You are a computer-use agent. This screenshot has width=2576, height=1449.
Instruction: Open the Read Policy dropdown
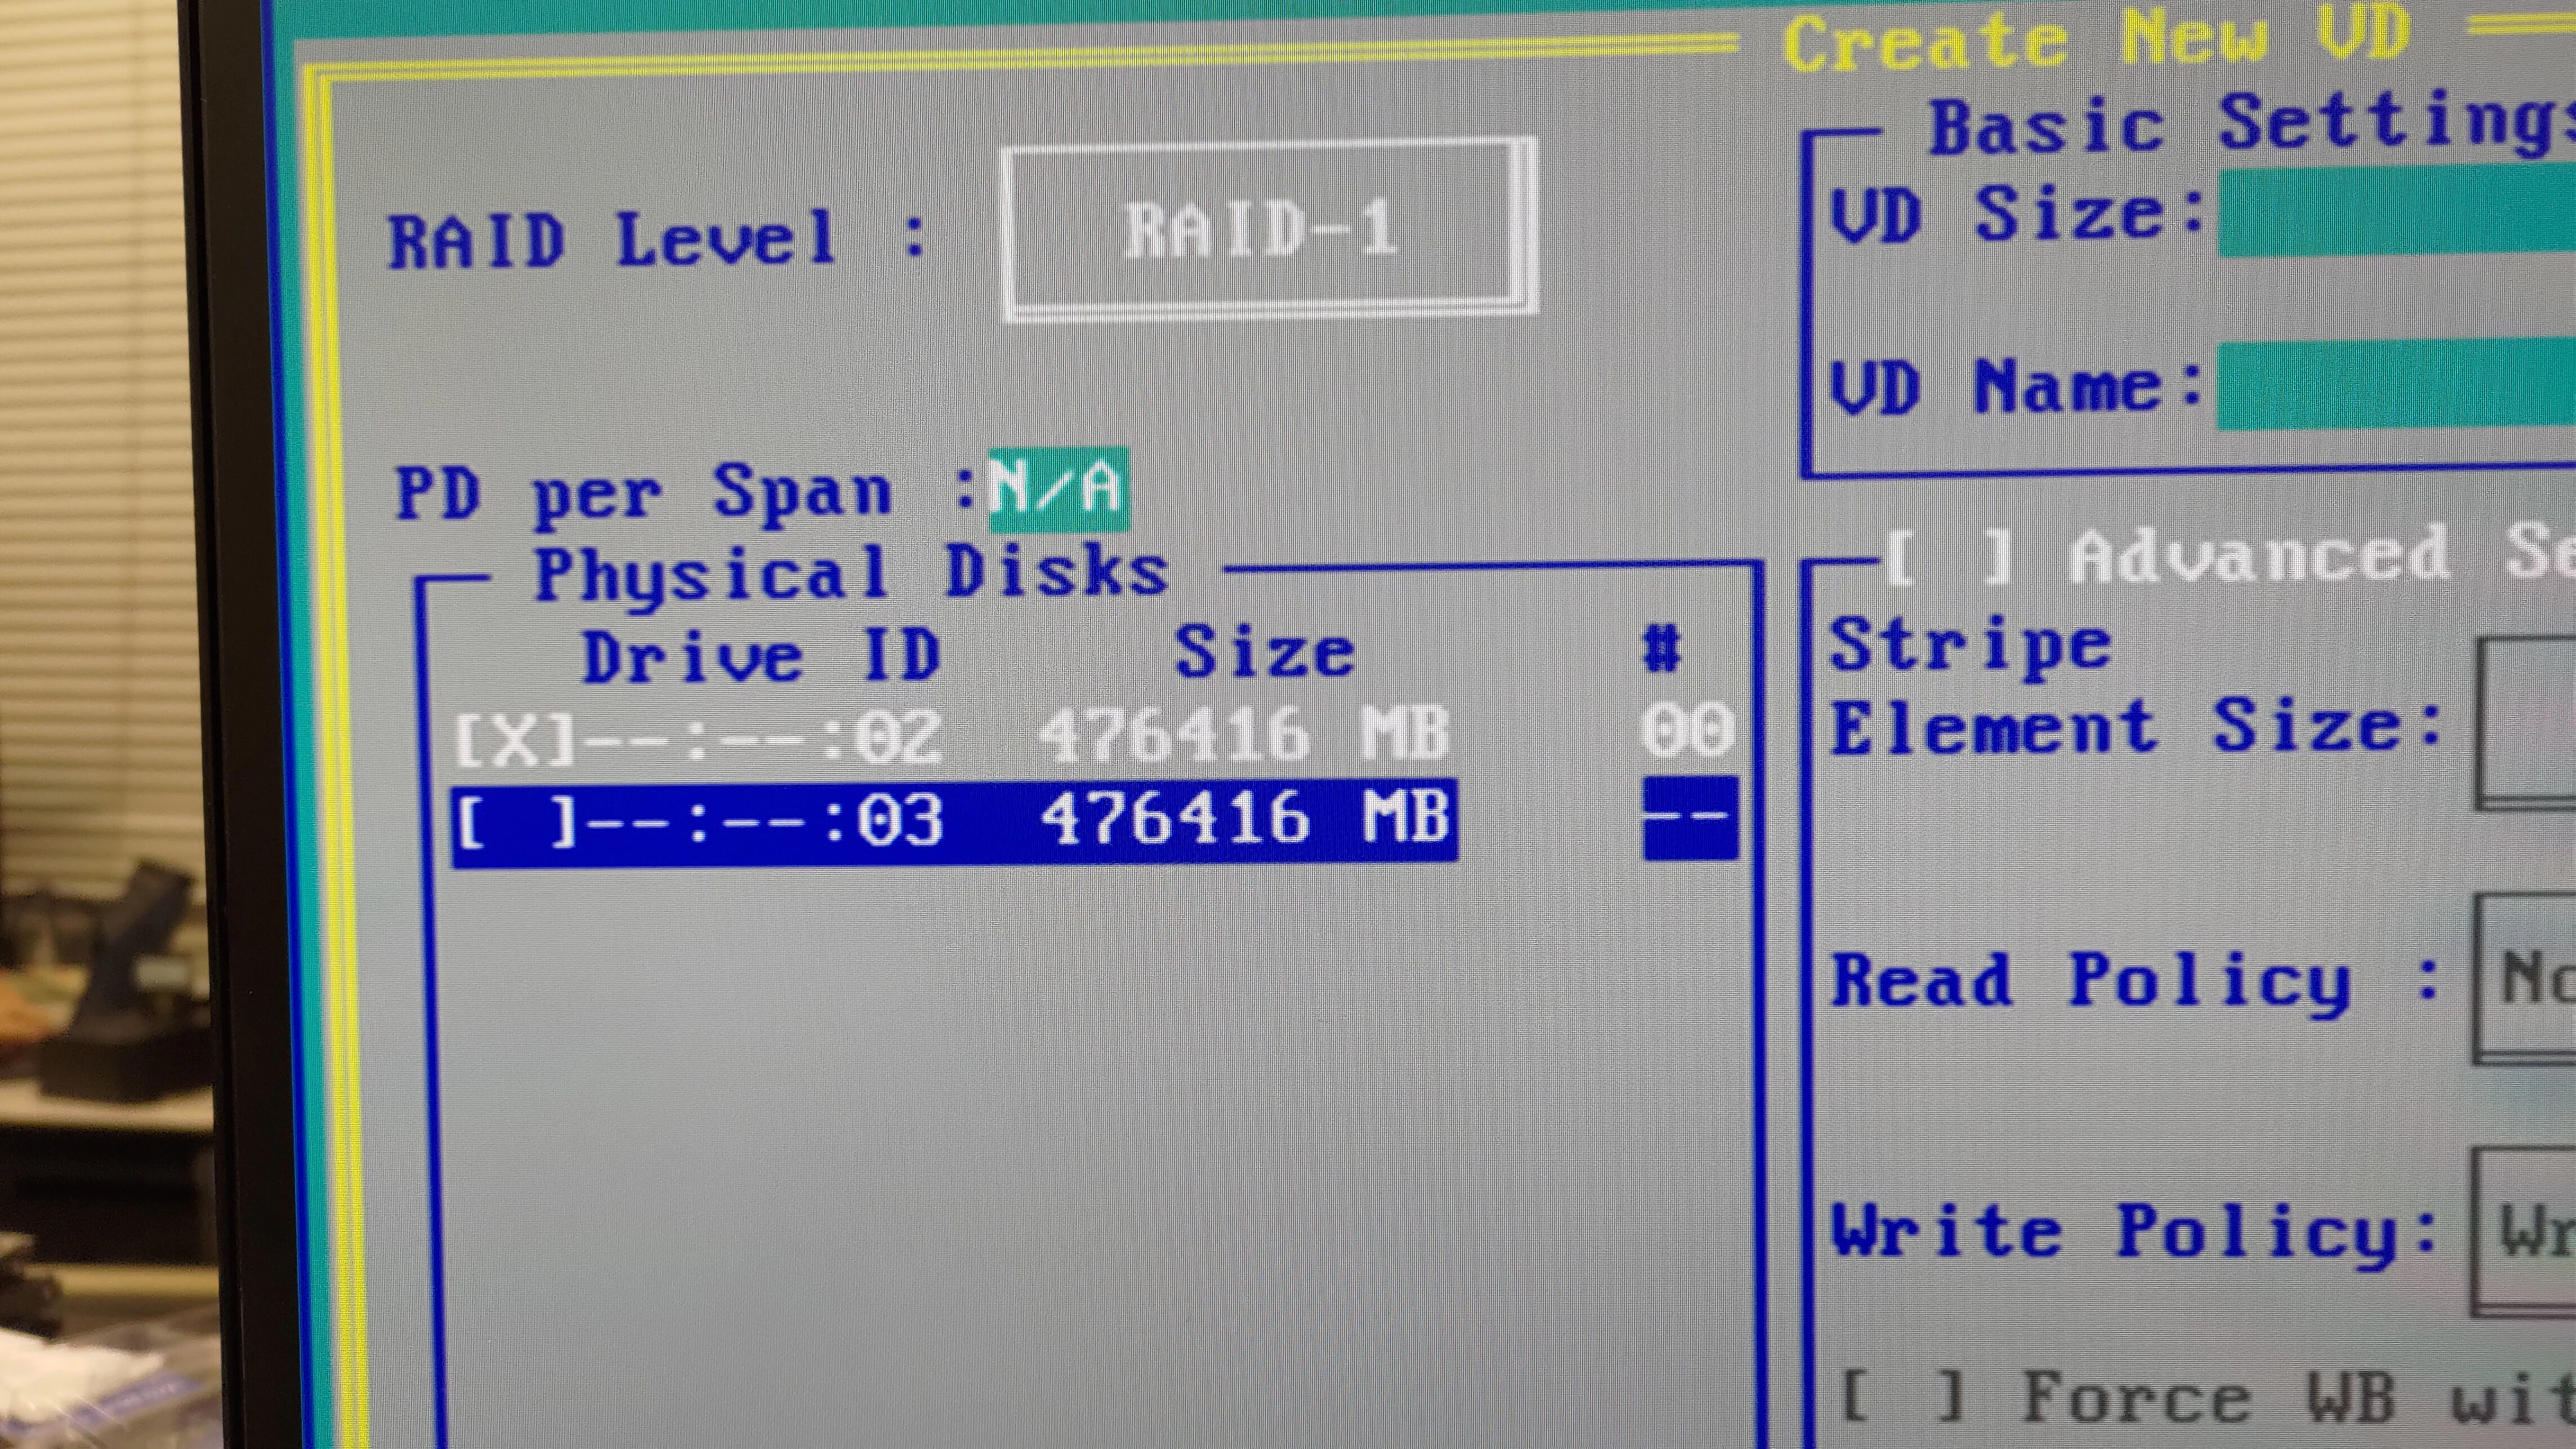pos(2525,978)
